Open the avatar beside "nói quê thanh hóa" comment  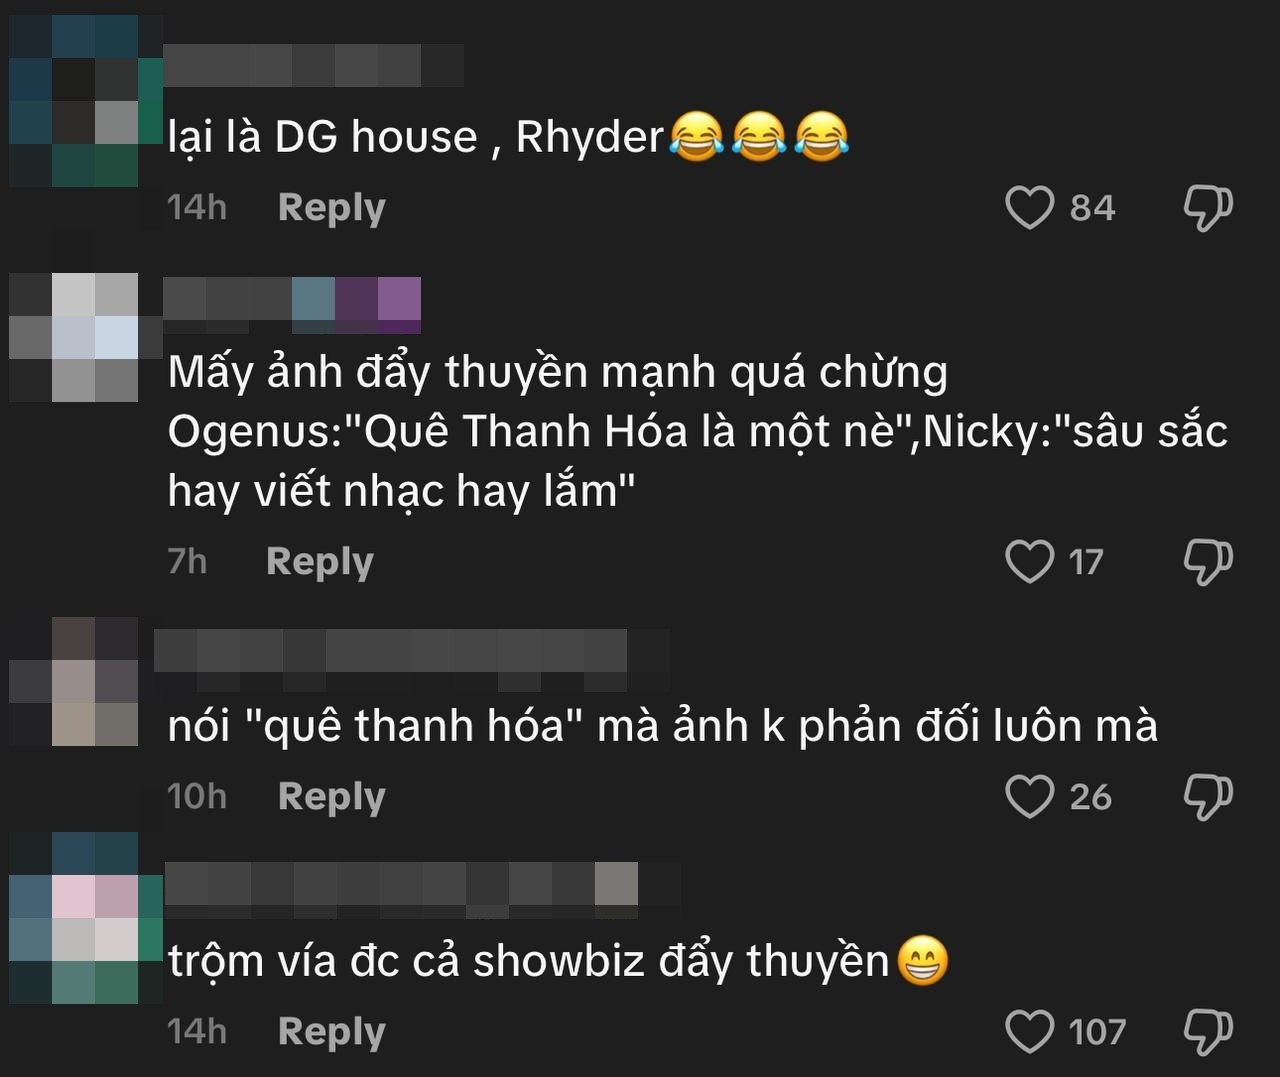click(75, 681)
